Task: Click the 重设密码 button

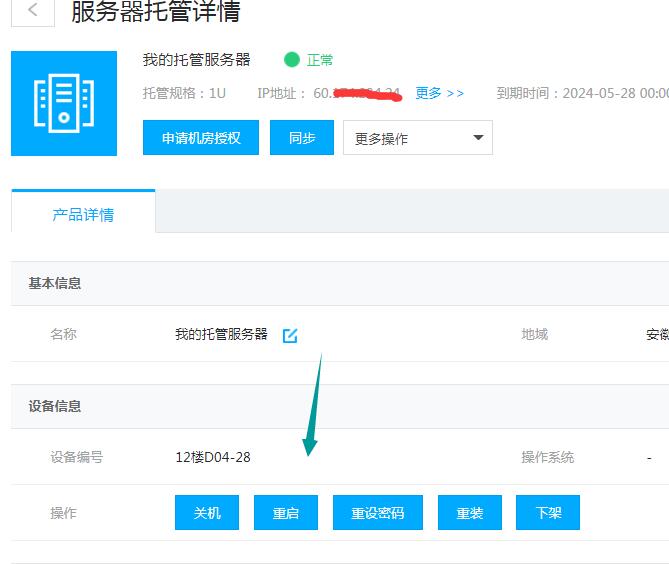Action: [x=377, y=513]
